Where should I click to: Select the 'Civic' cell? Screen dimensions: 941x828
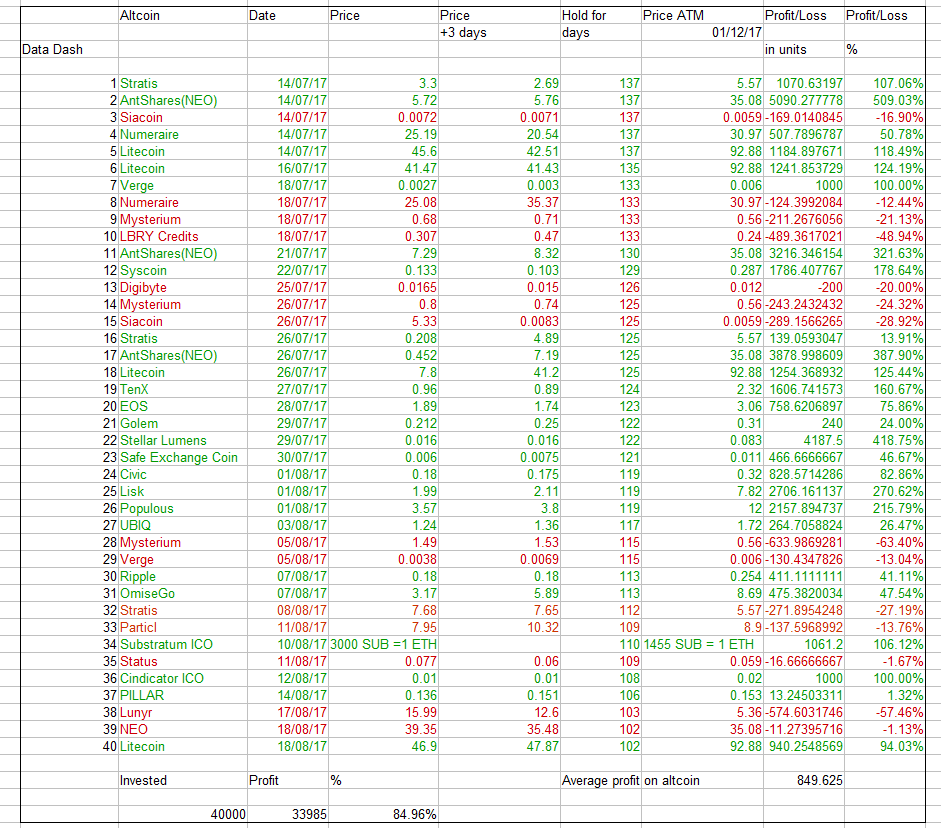point(183,474)
